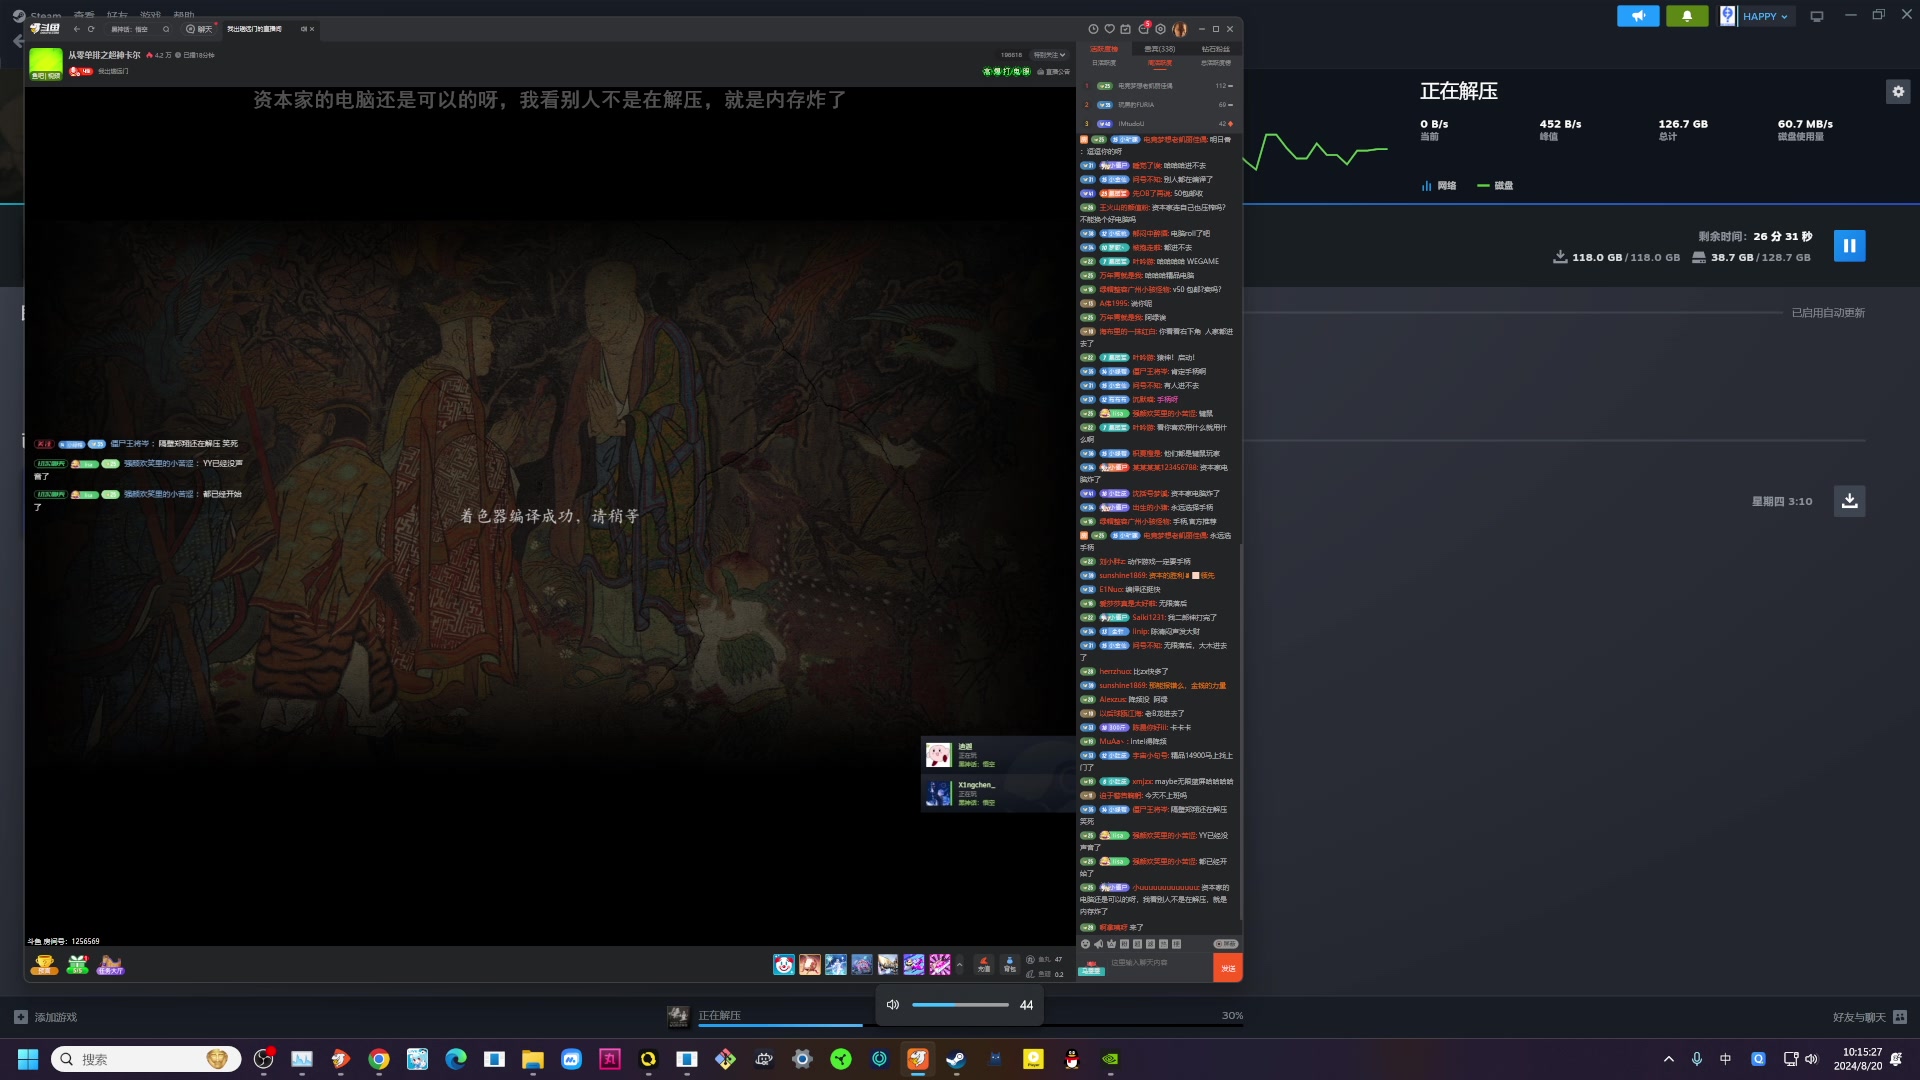Click the green Steam notifications bell

pos(1687,16)
